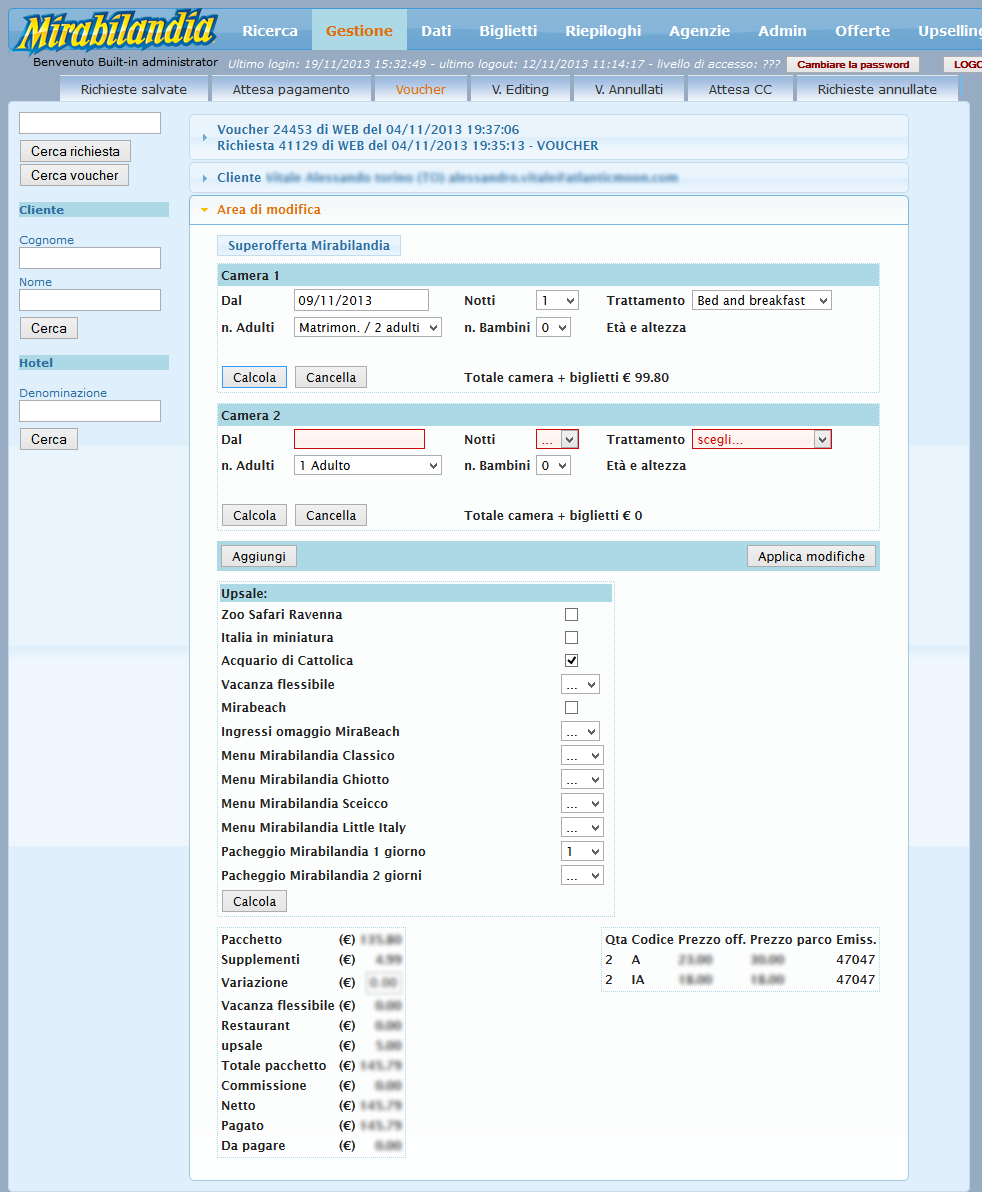The width and height of the screenshot is (982, 1192).
Task: Click Calcola for Camera 2
Action: [255, 515]
